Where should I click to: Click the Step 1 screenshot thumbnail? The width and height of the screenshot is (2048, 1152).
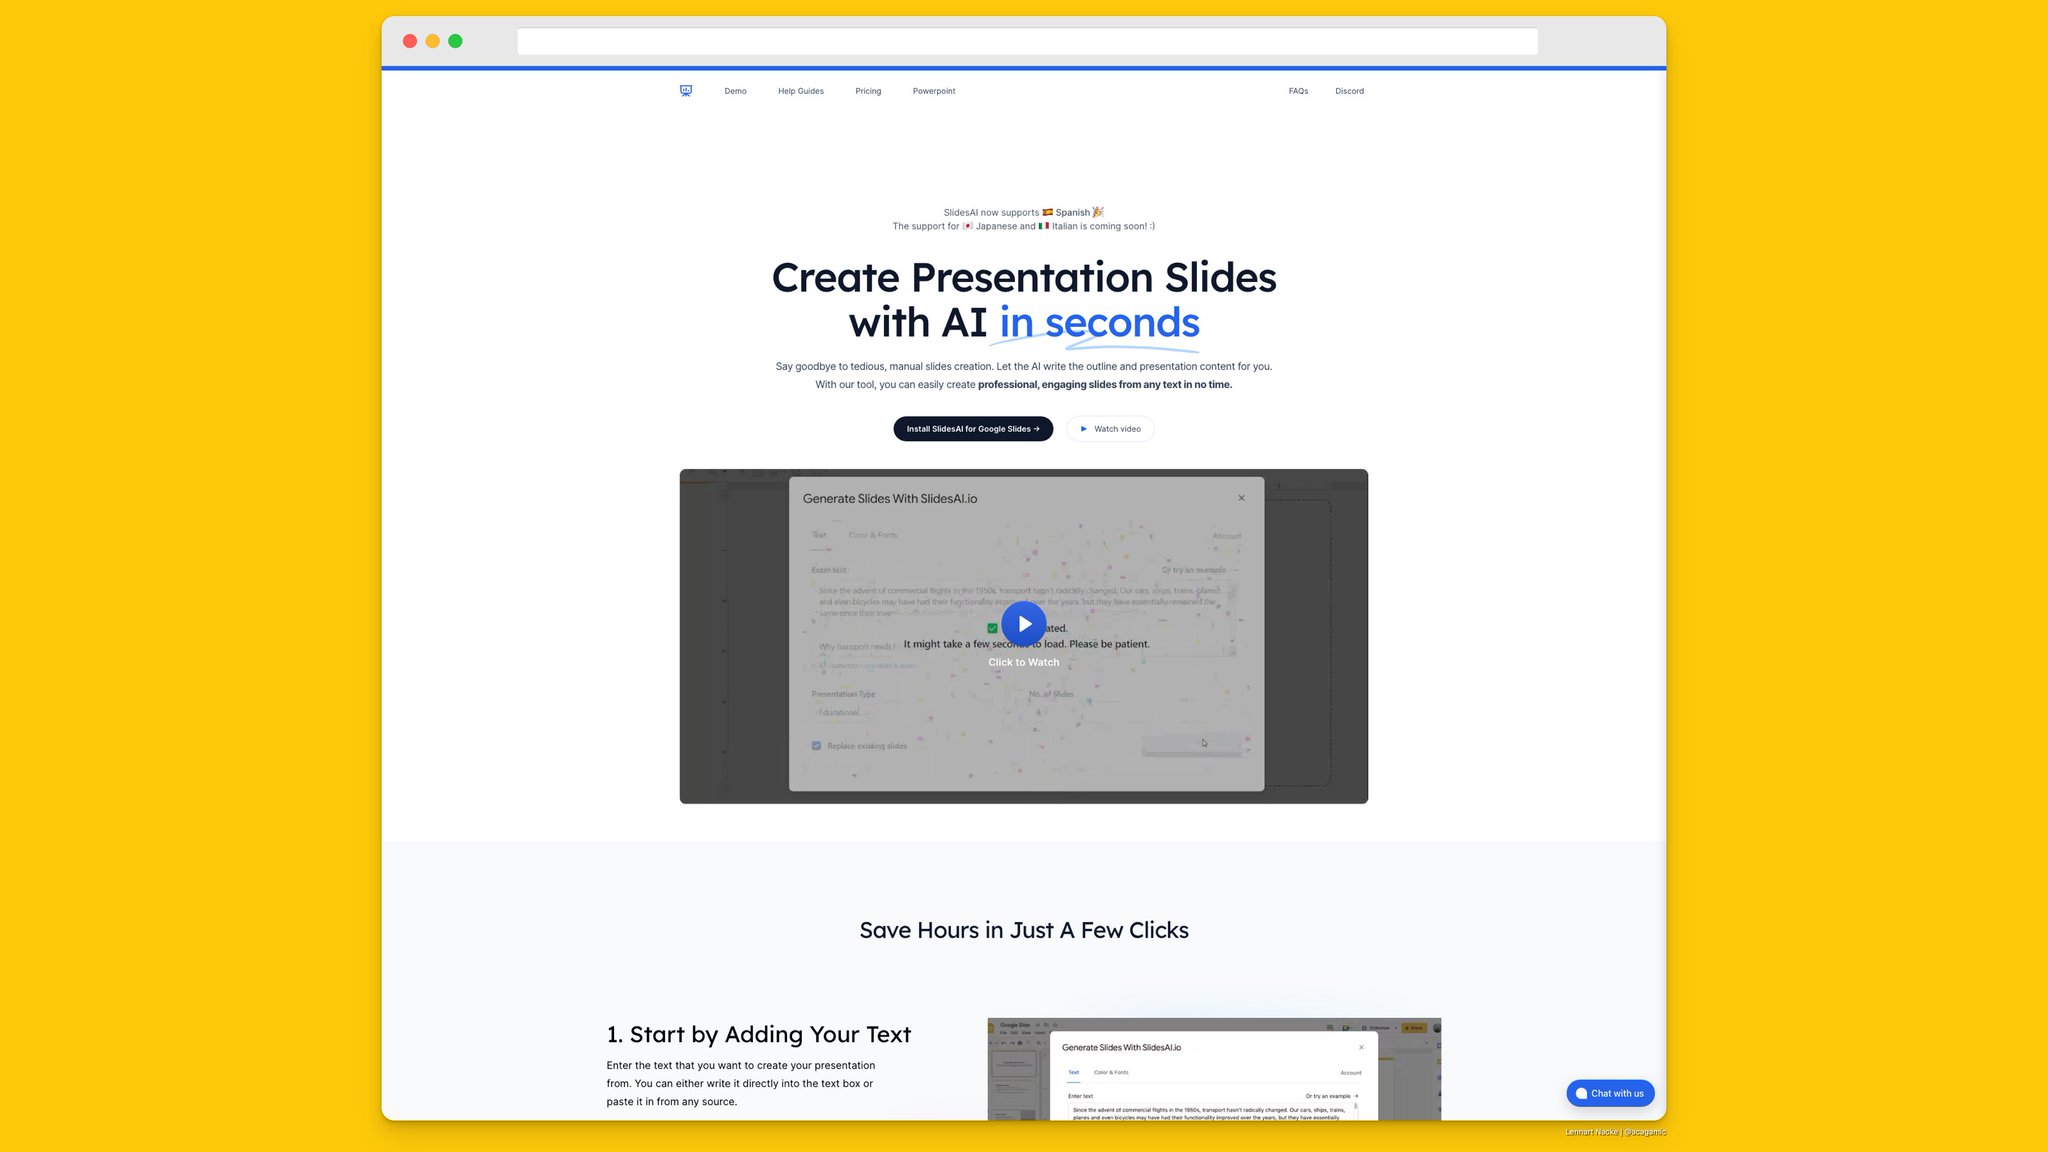point(1213,1070)
